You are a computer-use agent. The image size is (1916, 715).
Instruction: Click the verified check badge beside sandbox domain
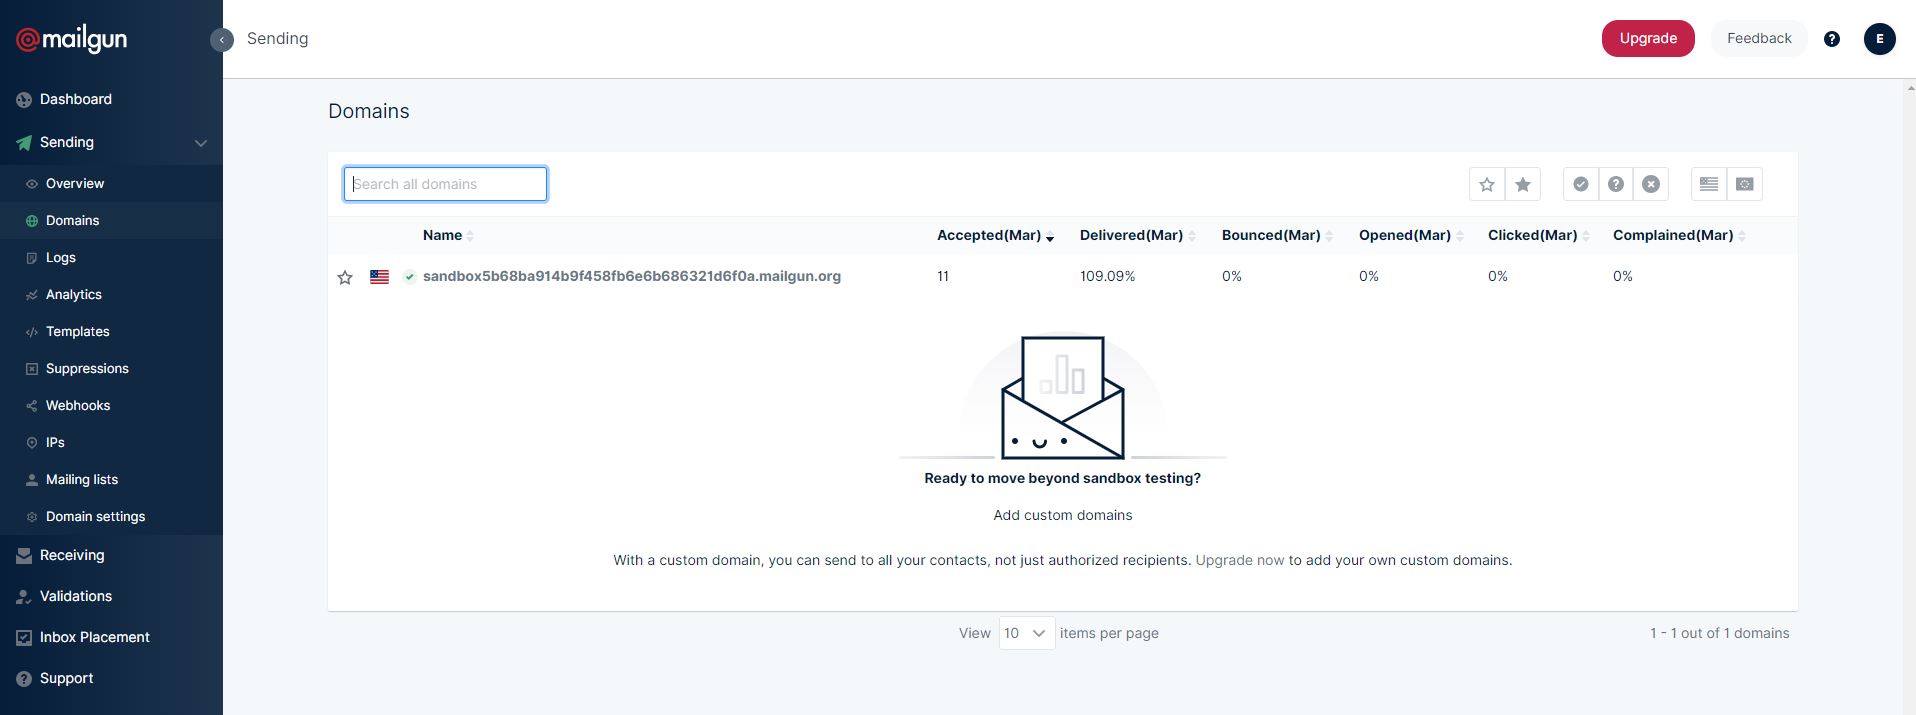click(410, 277)
